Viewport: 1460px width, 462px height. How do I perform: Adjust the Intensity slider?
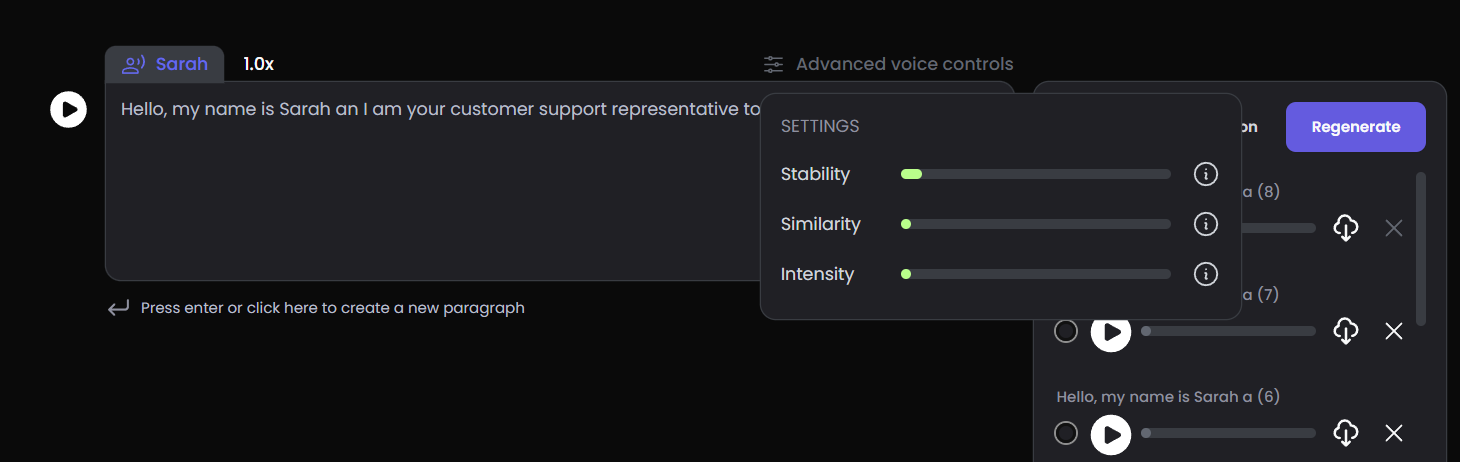[1035, 274]
